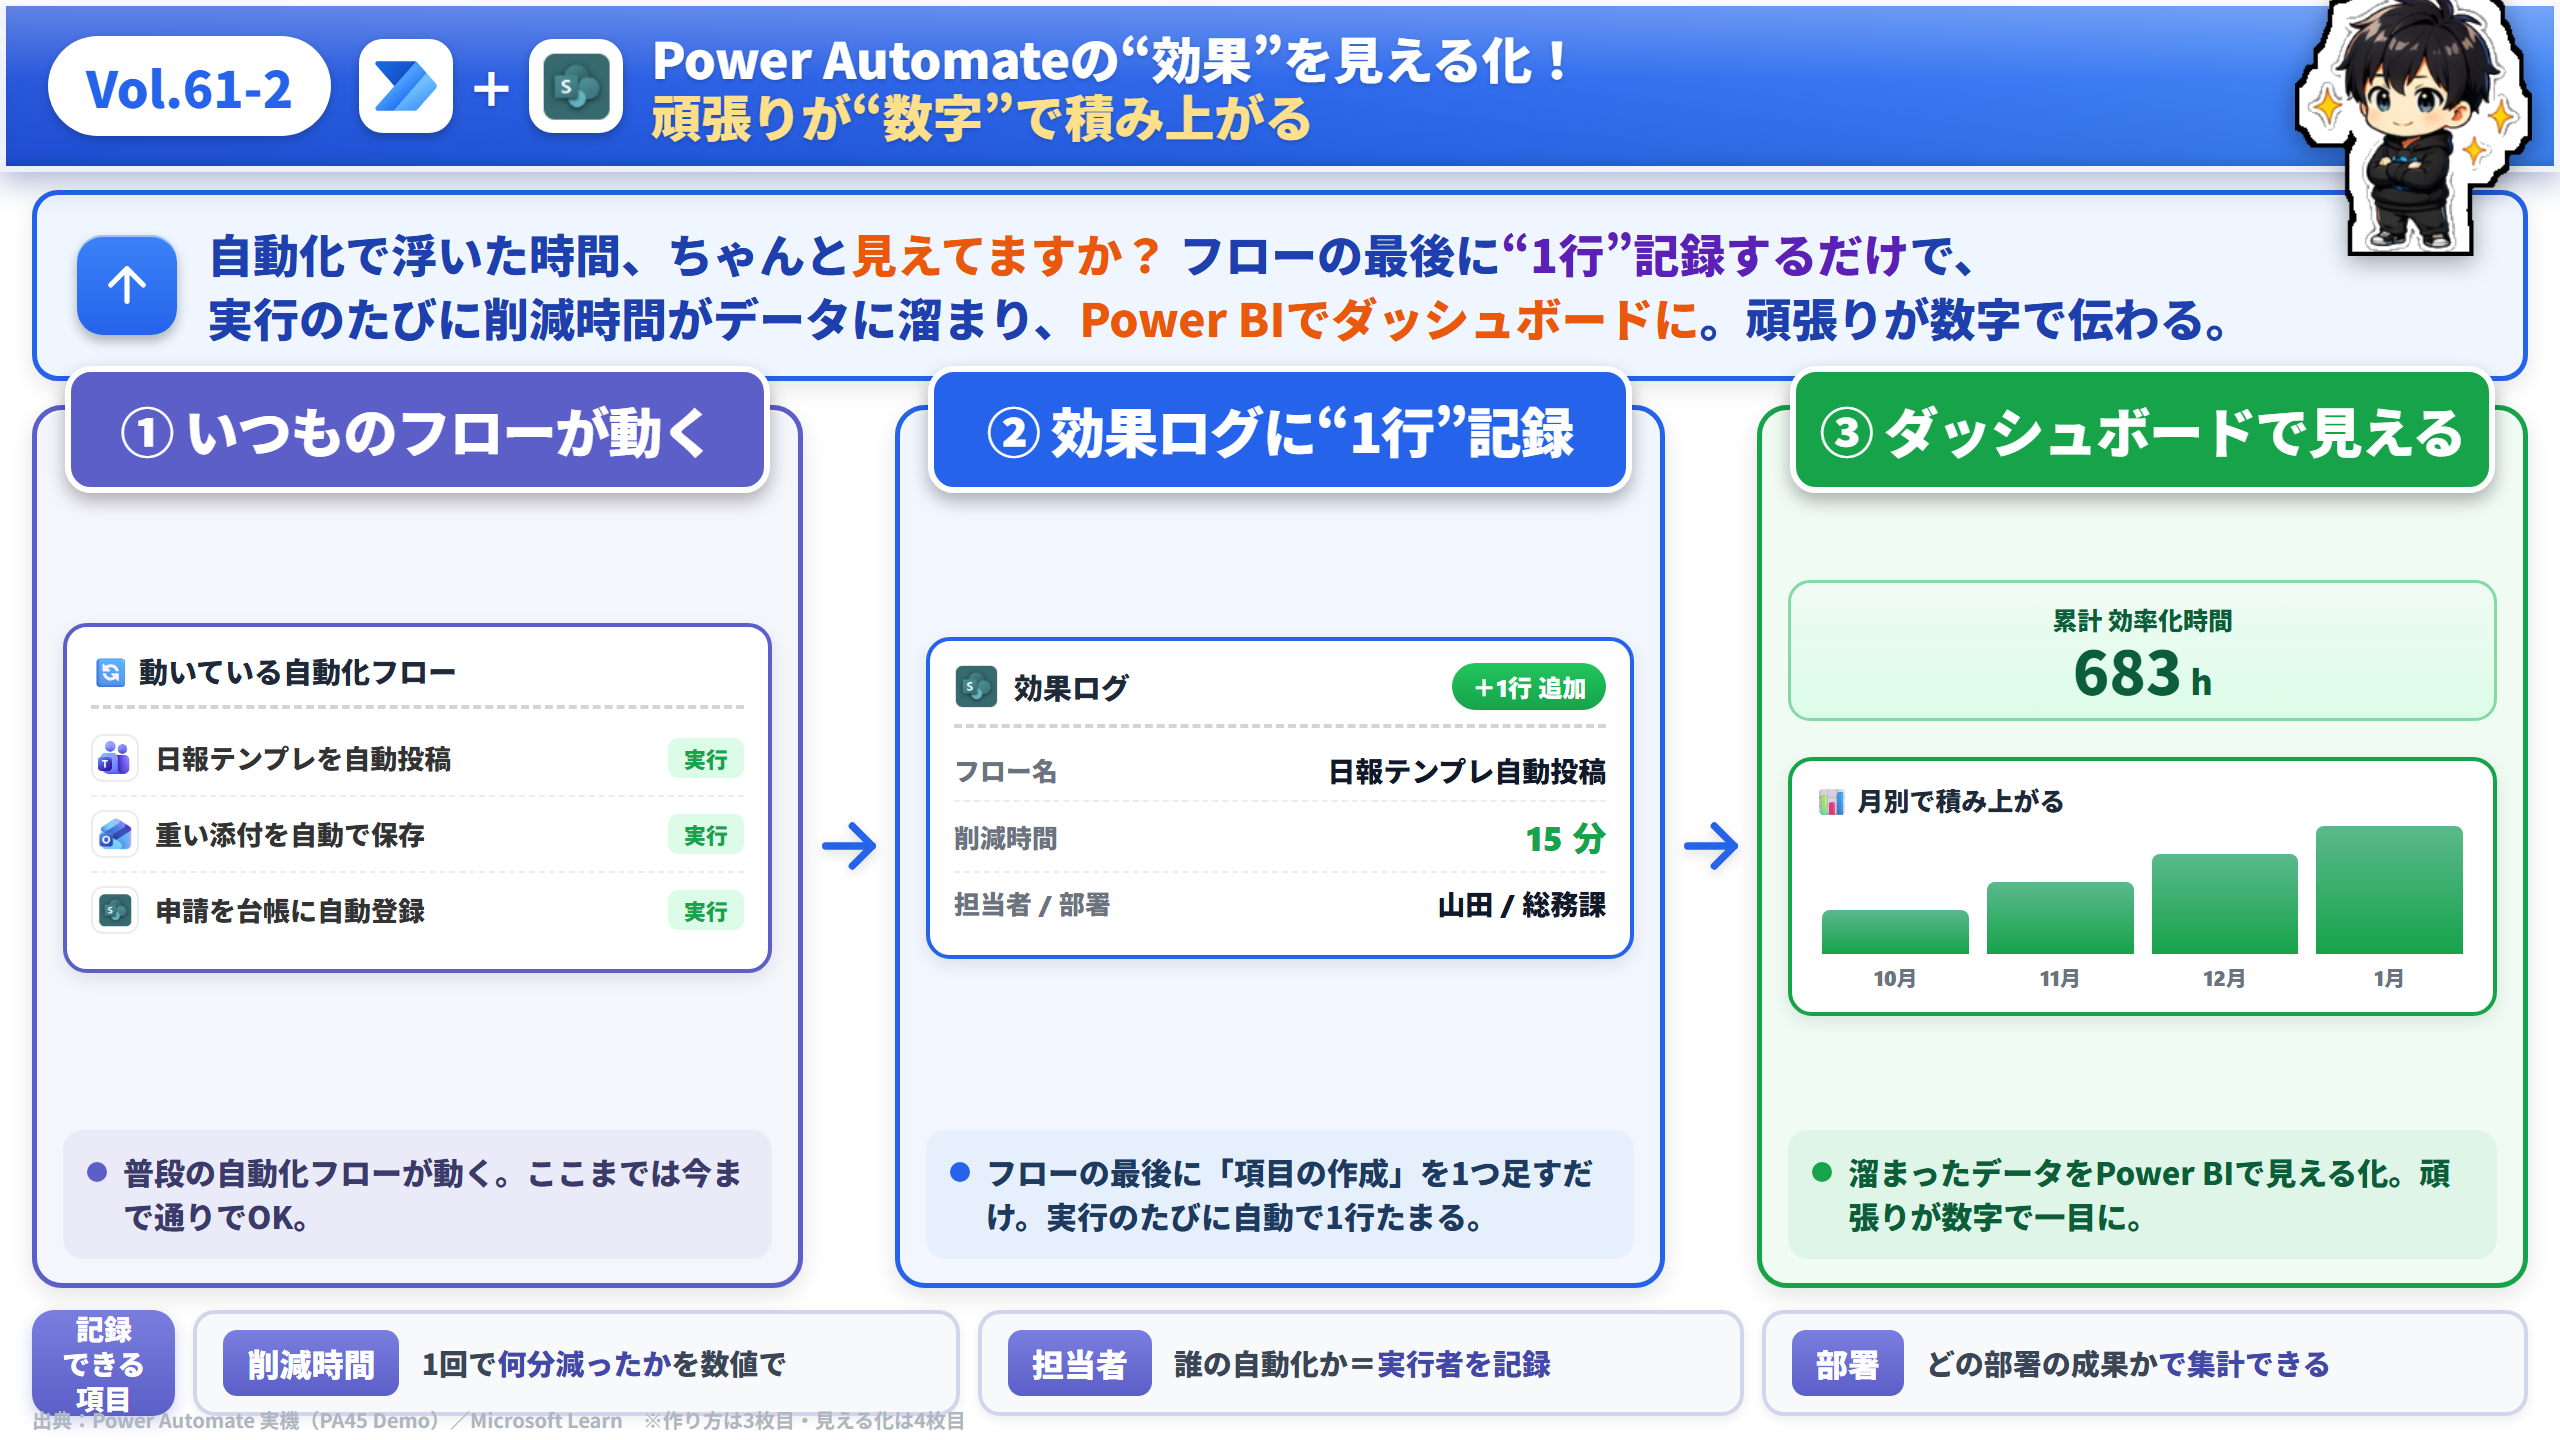Screen dimensions: 2560x1440
Task: Click the 15 分 value
Action: 1565,838
